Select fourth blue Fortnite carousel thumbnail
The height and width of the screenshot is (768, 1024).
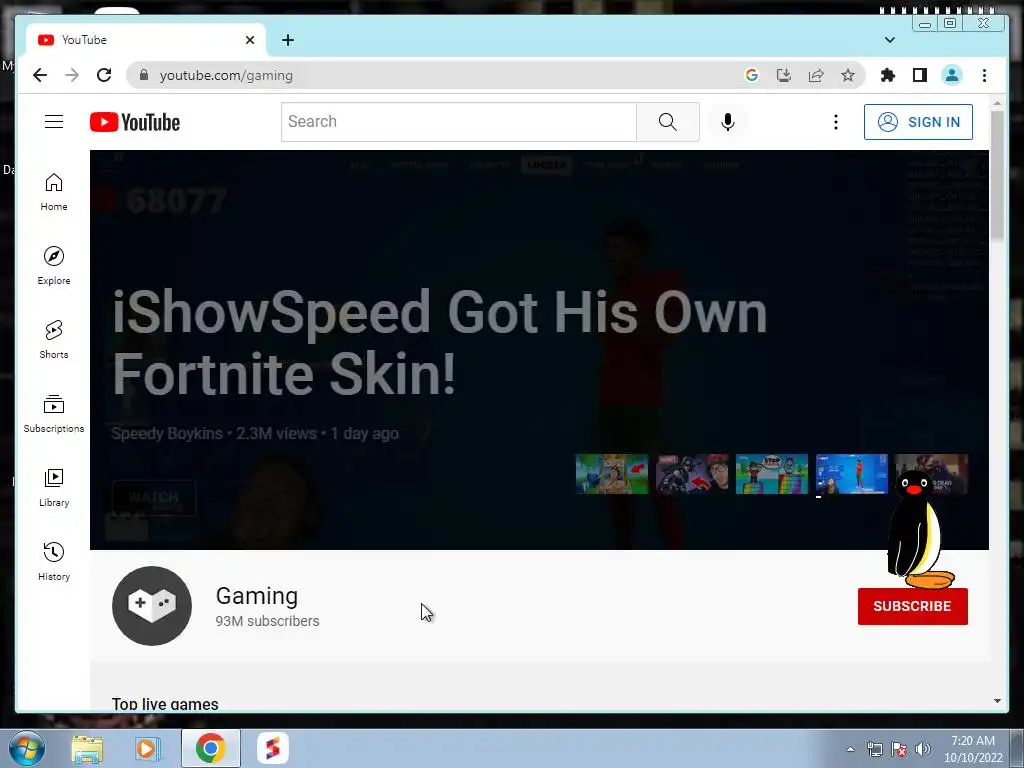point(852,474)
